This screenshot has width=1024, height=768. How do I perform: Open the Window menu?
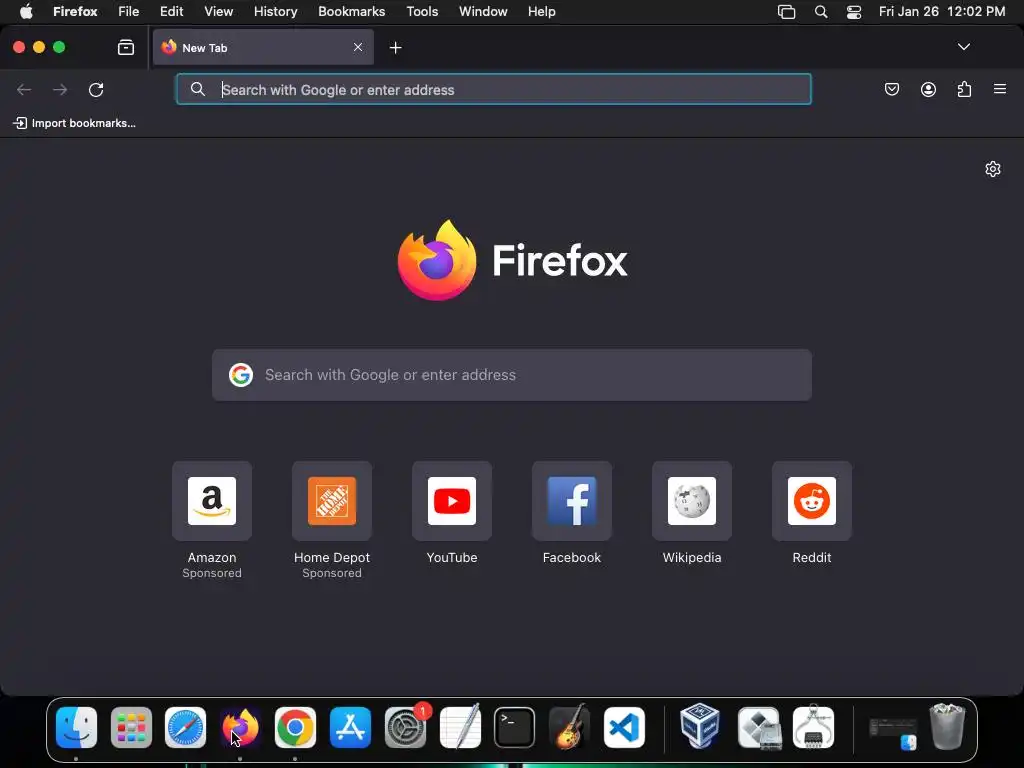(x=483, y=12)
